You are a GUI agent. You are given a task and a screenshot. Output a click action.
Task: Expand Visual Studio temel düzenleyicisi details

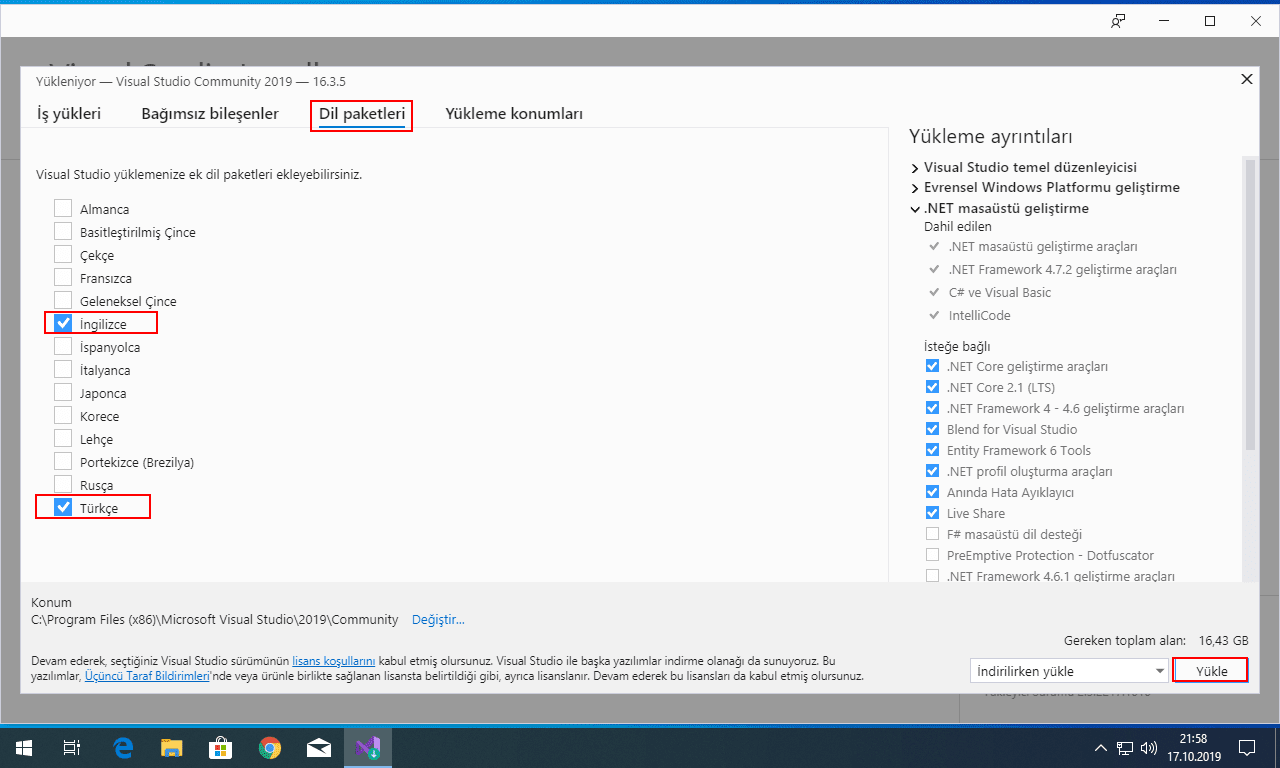[915, 167]
